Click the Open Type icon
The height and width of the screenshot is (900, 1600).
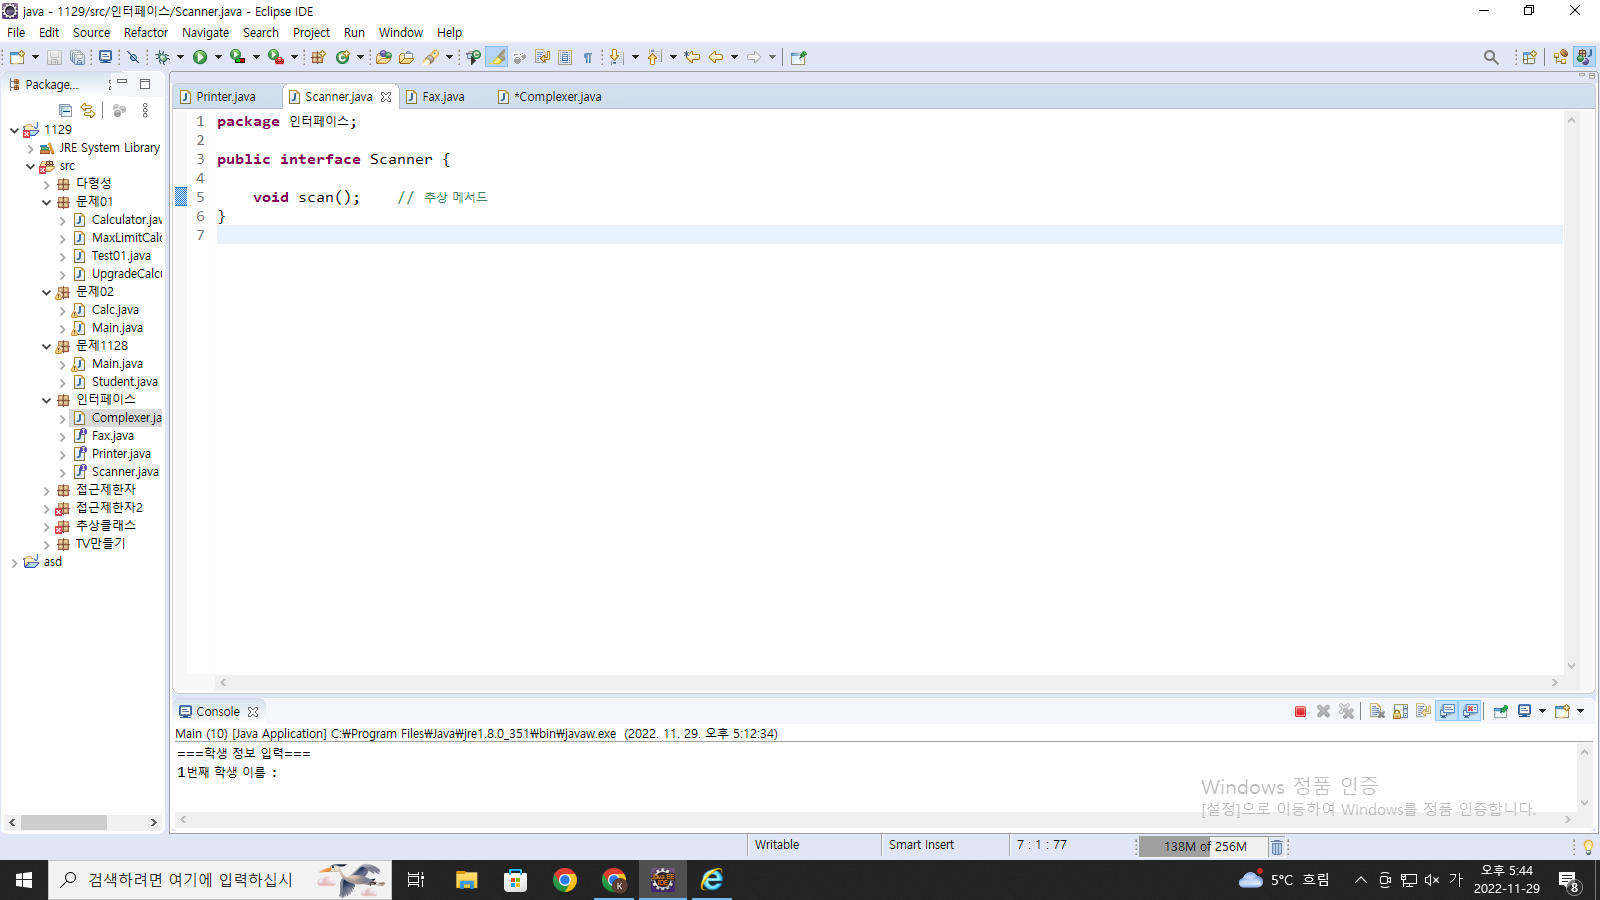point(384,57)
